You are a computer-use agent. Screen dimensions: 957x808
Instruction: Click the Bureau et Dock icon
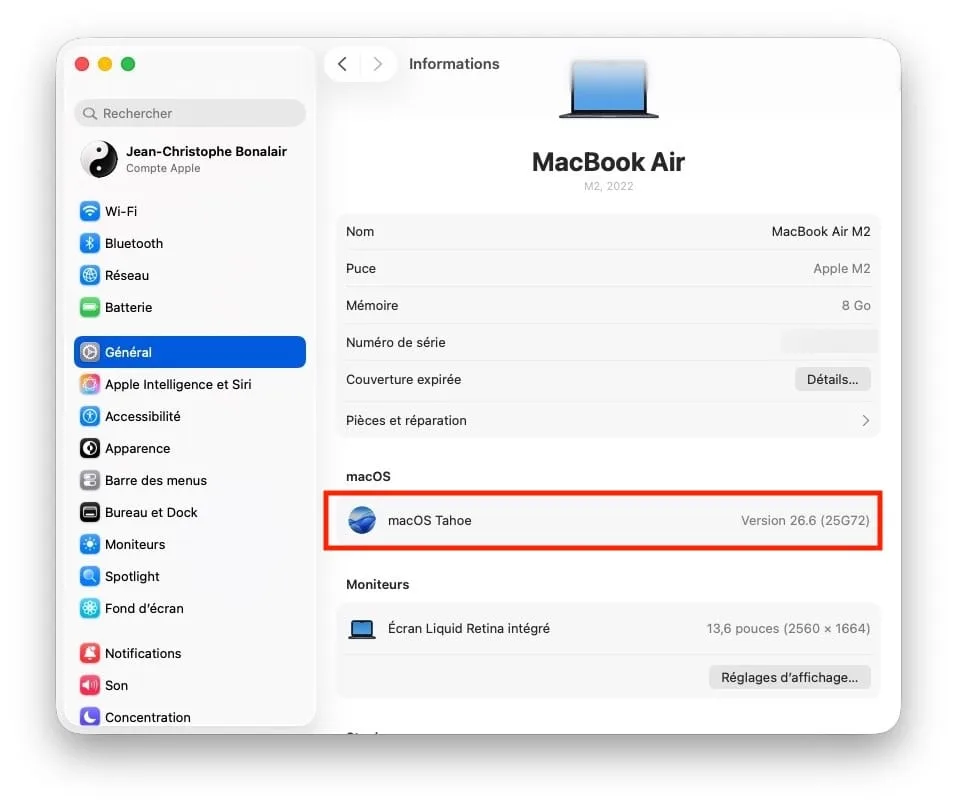coord(90,512)
